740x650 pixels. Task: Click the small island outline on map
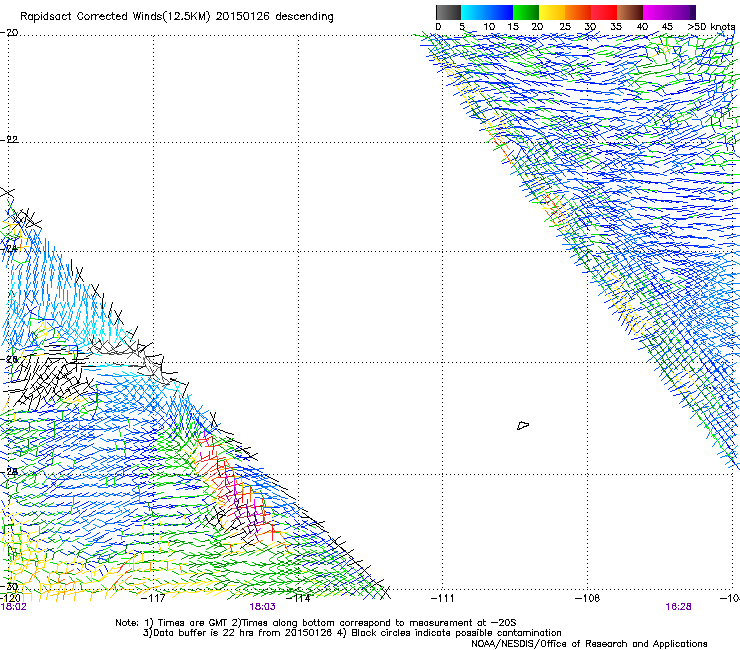(x=523, y=425)
